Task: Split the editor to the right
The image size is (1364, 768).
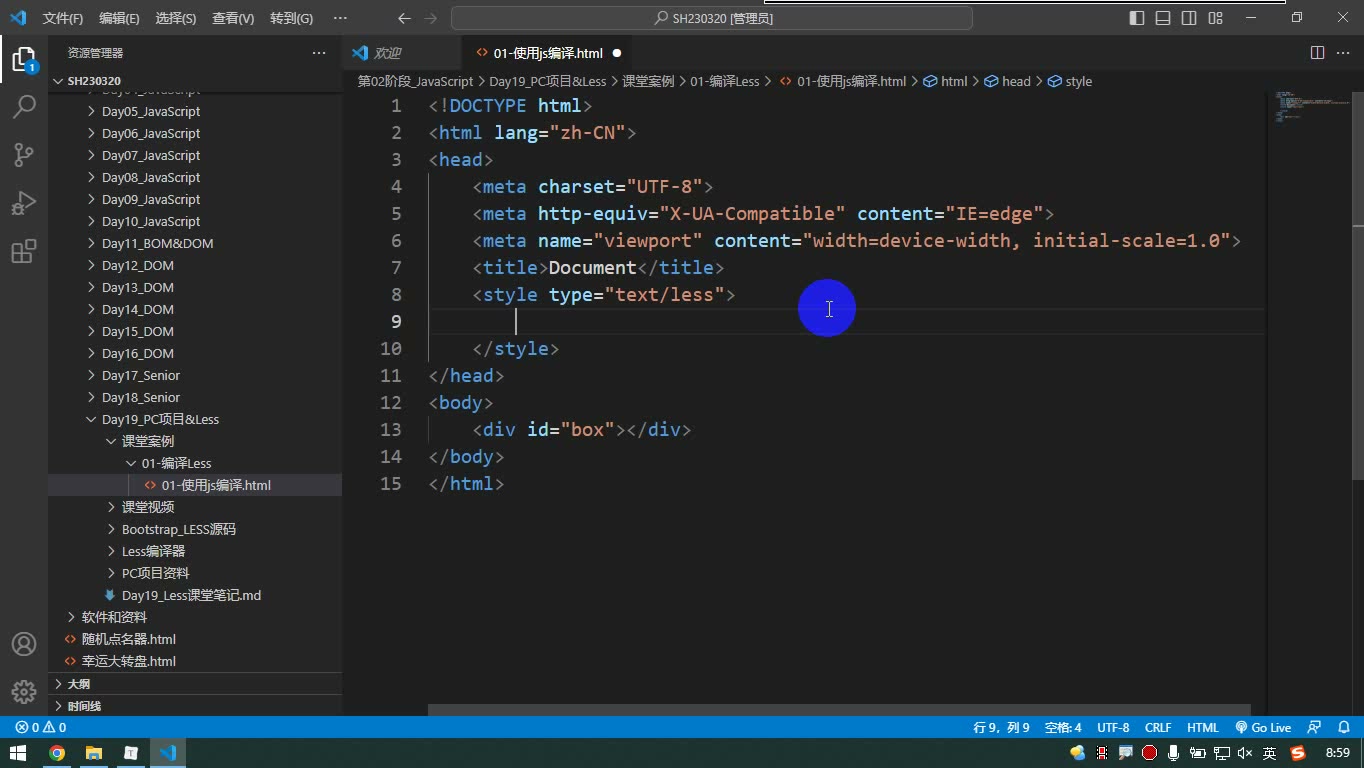Action: click(1317, 53)
